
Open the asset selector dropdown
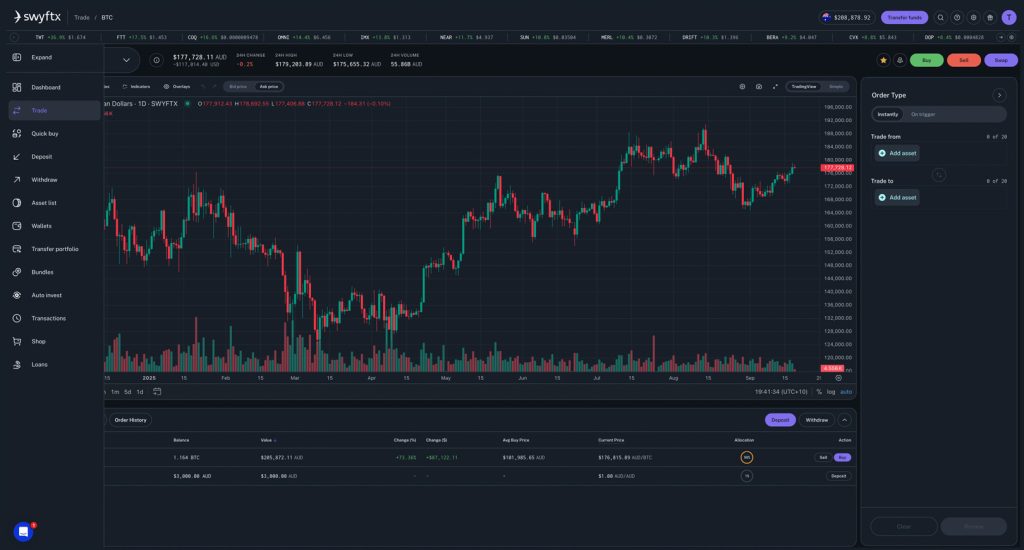(x=126, y=60)
